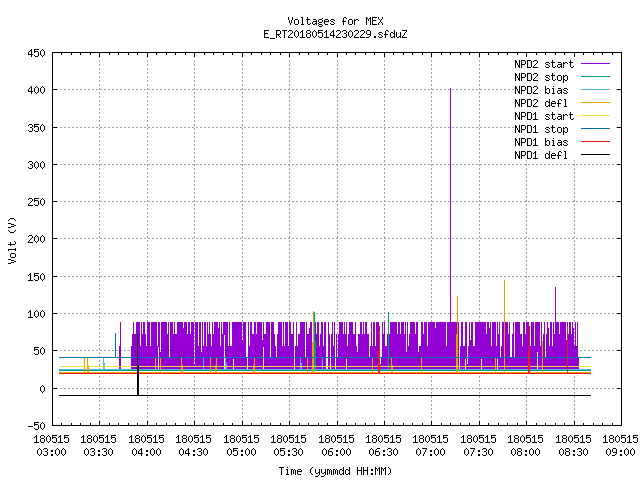Click the y-axis tick value 100
The image size is (640, 480).
36,314
